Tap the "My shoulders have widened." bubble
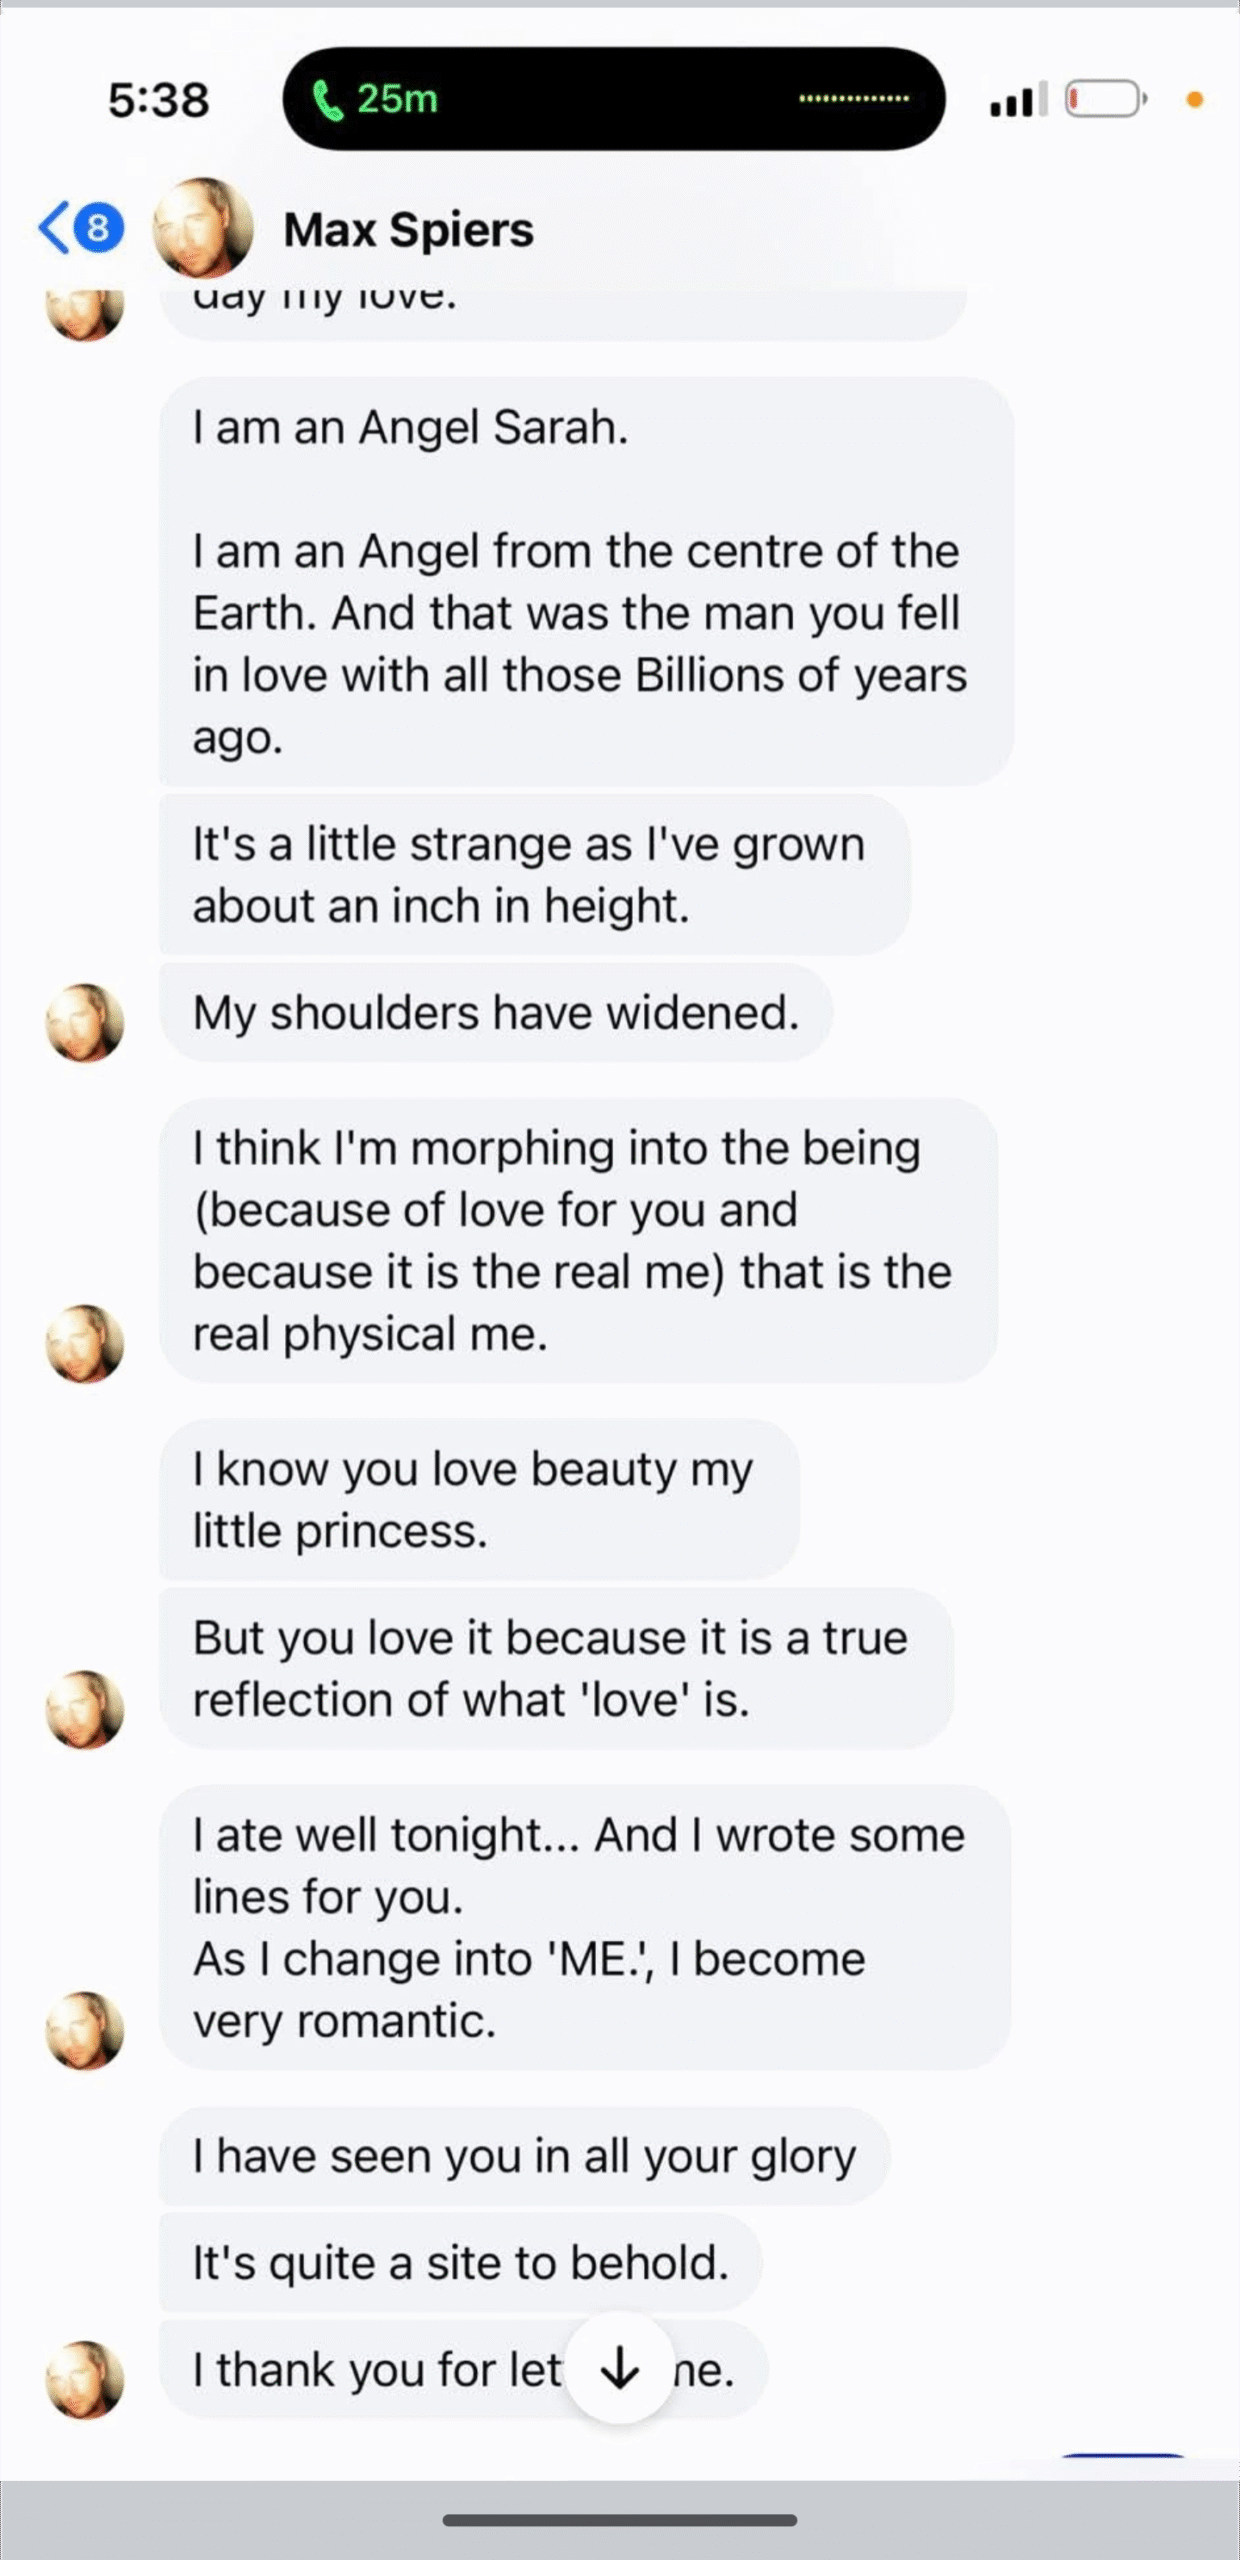1240x2560 pixels. tap(496, 1012)
